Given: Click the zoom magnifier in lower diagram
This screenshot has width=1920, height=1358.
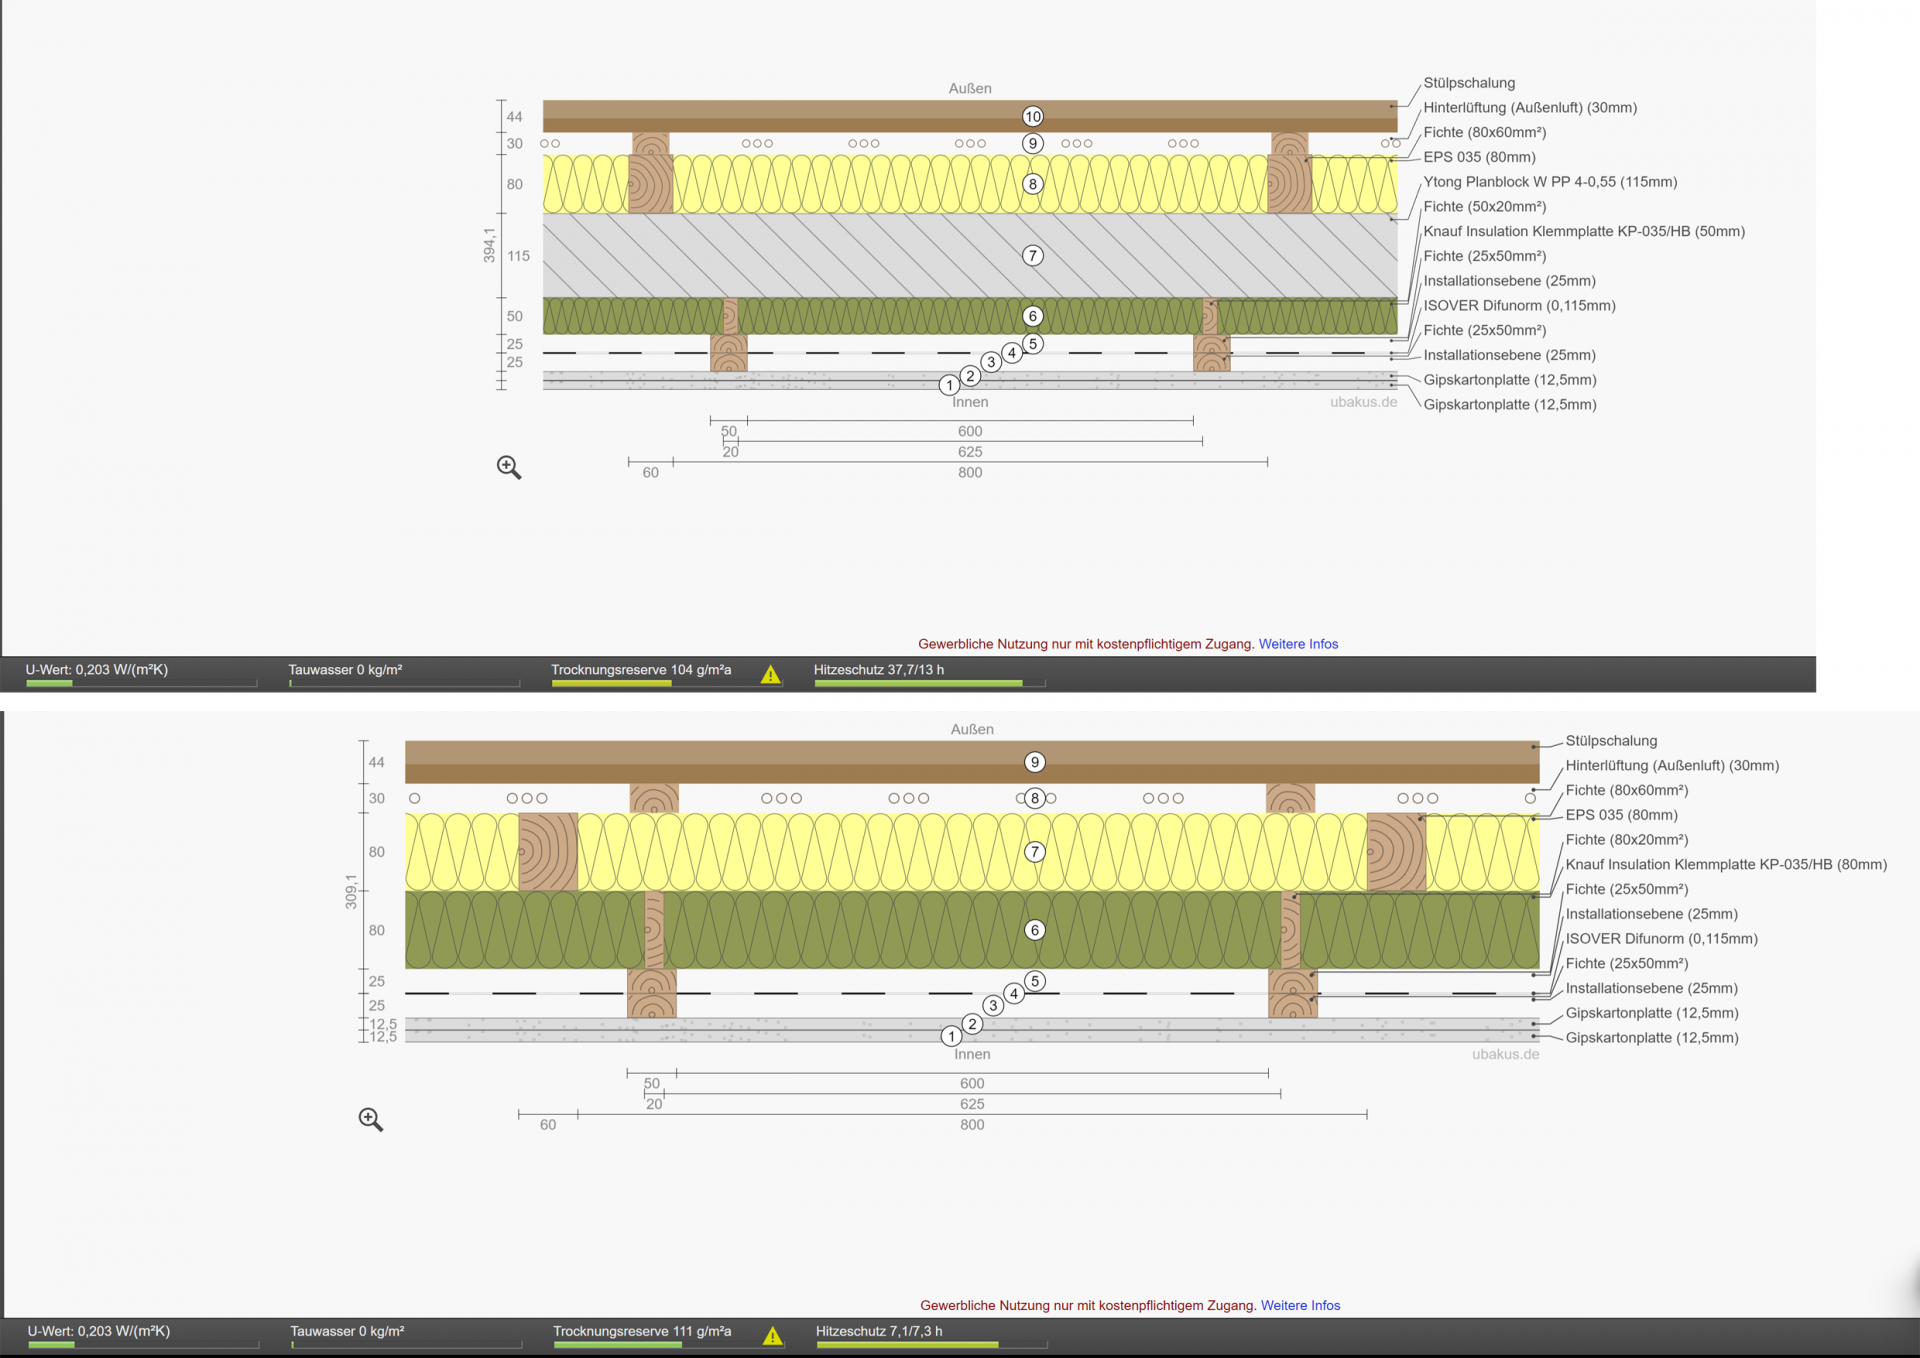Looking at the screenshot, I should click(370, 1119).
